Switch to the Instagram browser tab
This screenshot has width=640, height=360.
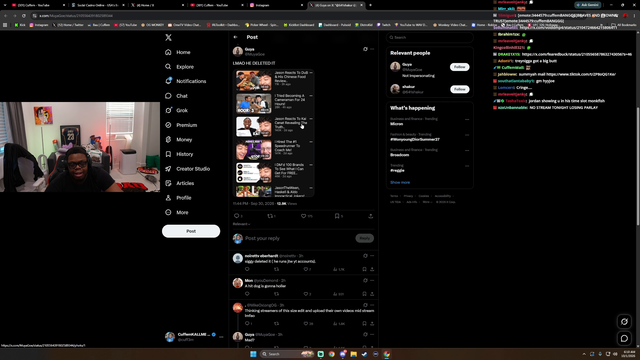tap(276, 5)
